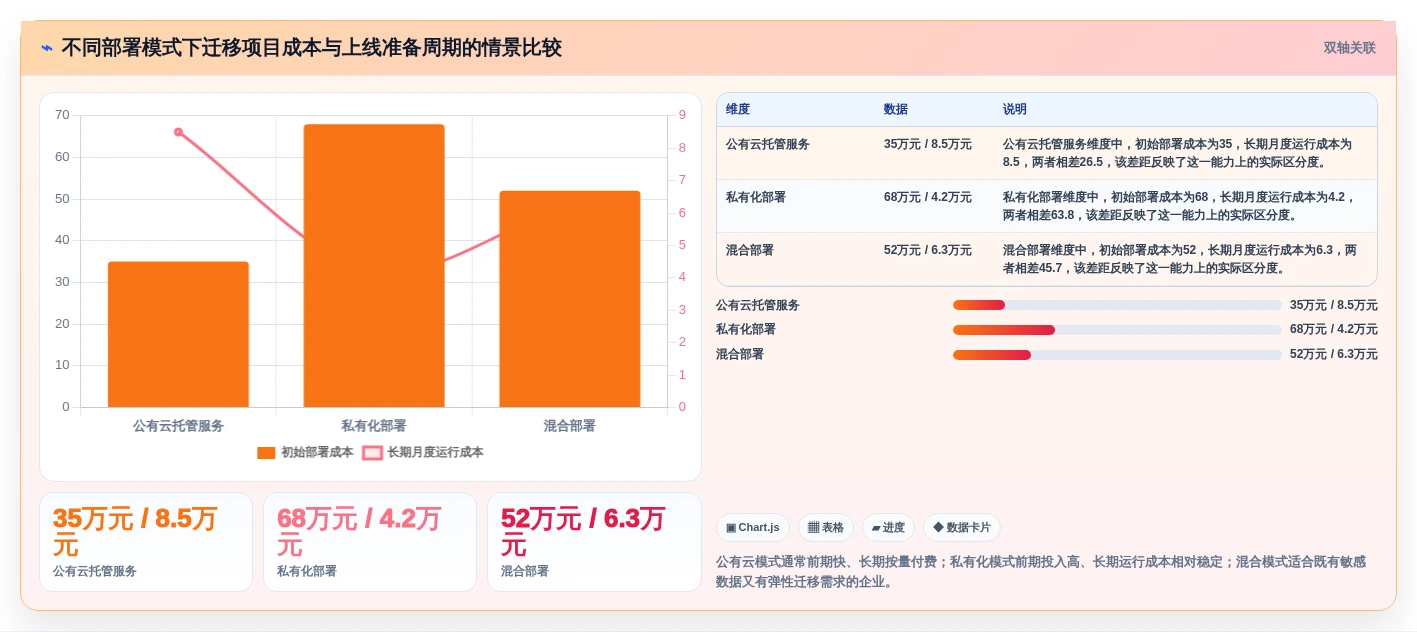Click the 说明 table column header
The height and width of the screenshot is (632, 1417).
[x=1015, y=109]
